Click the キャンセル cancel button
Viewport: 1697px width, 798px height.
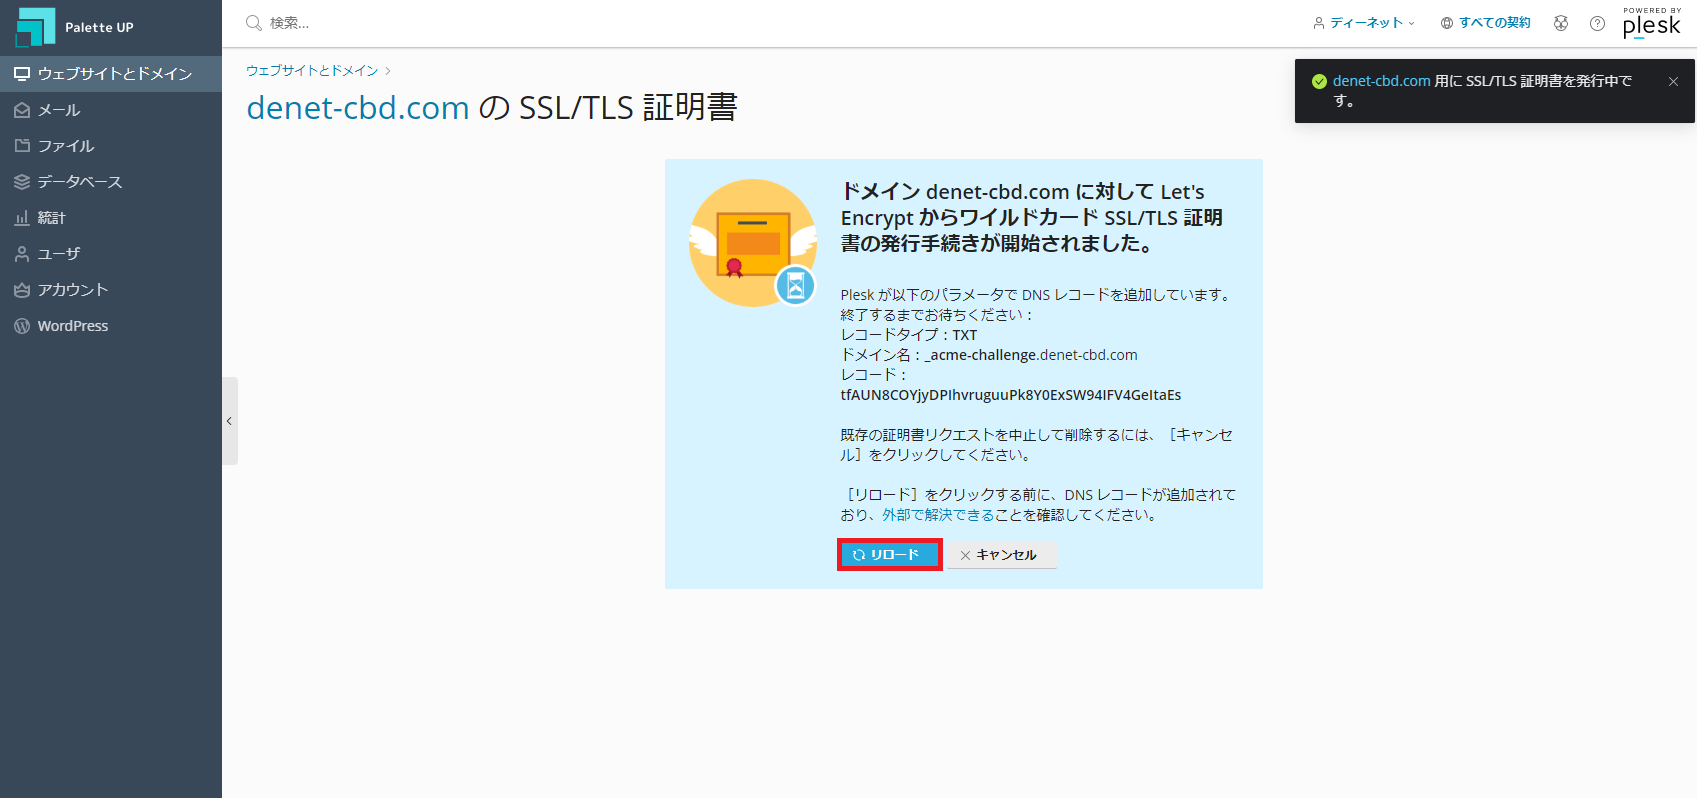click(x=1001, y=555)
